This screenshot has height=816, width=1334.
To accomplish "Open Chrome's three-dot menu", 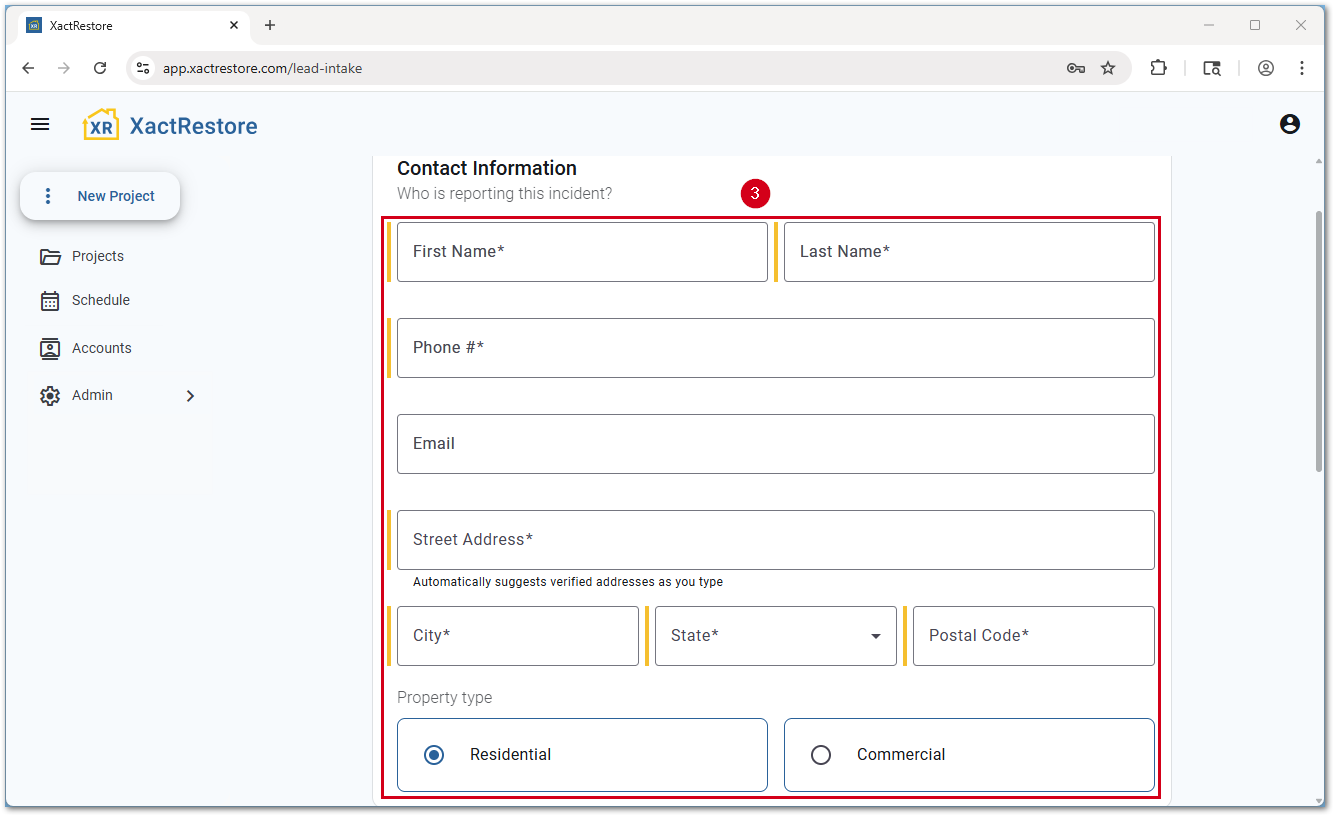I will 1302,68.
